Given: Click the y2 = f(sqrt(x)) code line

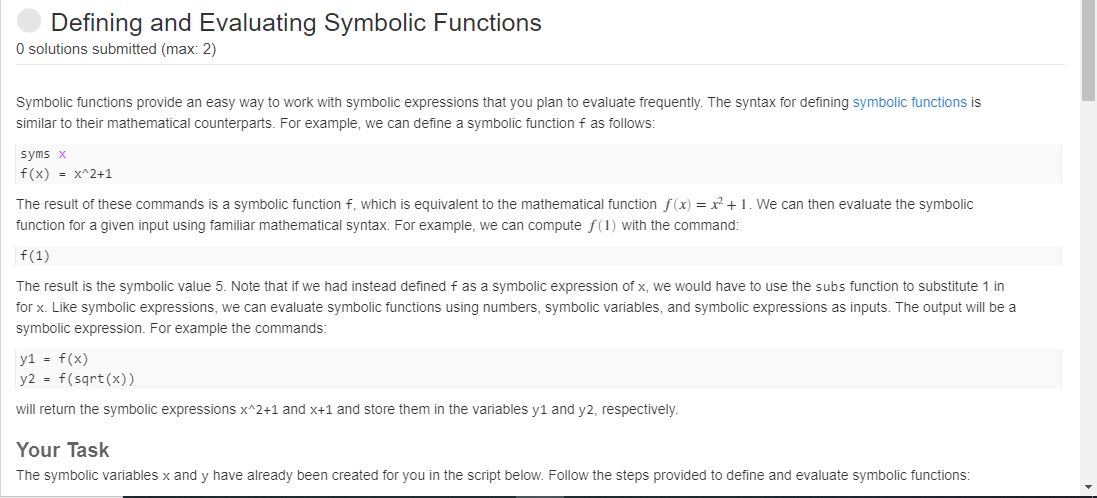Looking at the screenshot, I should click(77, 379).
